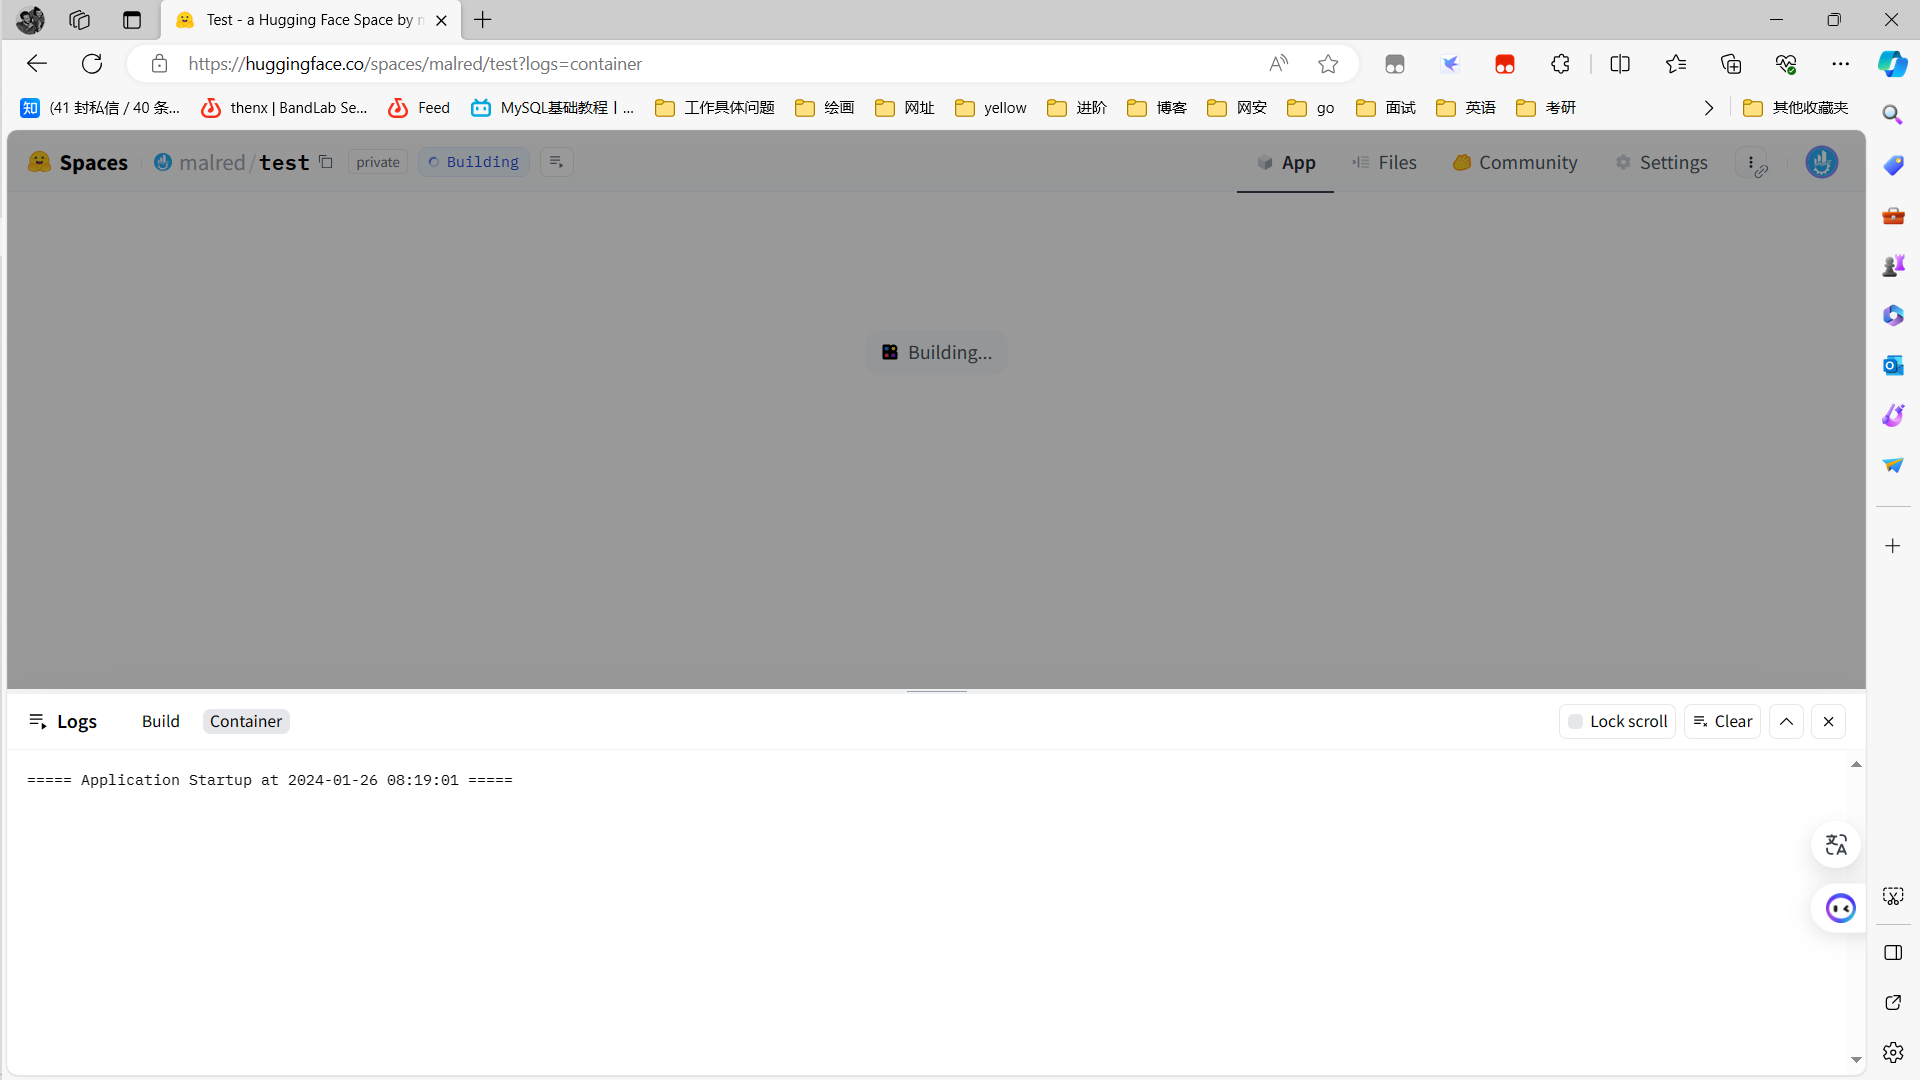Click the divider handle above the Logs panel

click(x=937, y=691)
